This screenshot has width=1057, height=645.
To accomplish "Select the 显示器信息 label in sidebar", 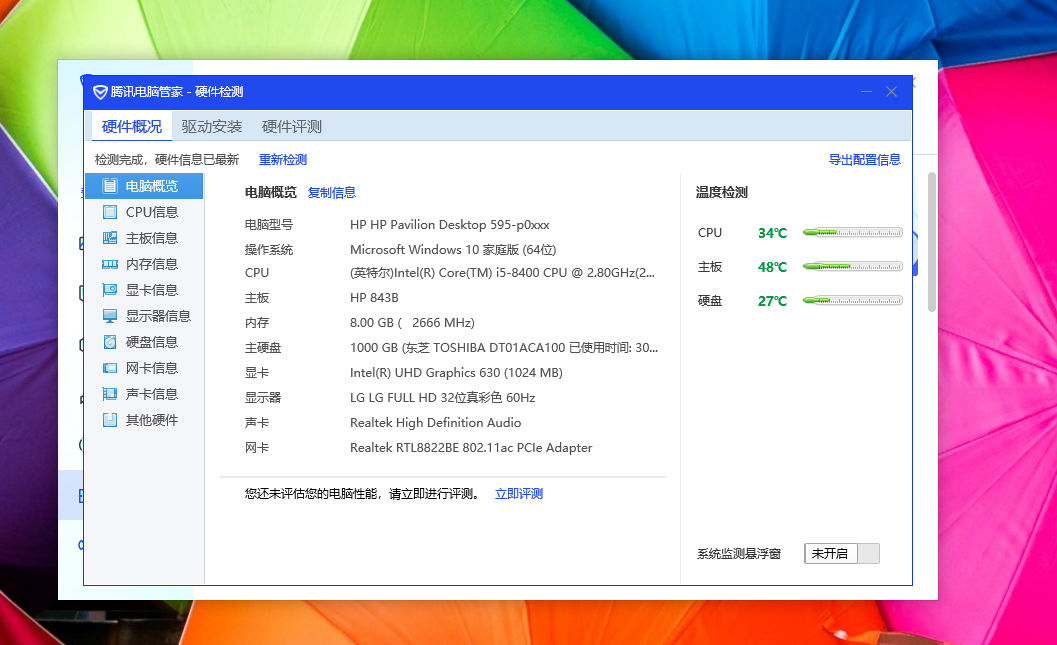I will [158, 316].
